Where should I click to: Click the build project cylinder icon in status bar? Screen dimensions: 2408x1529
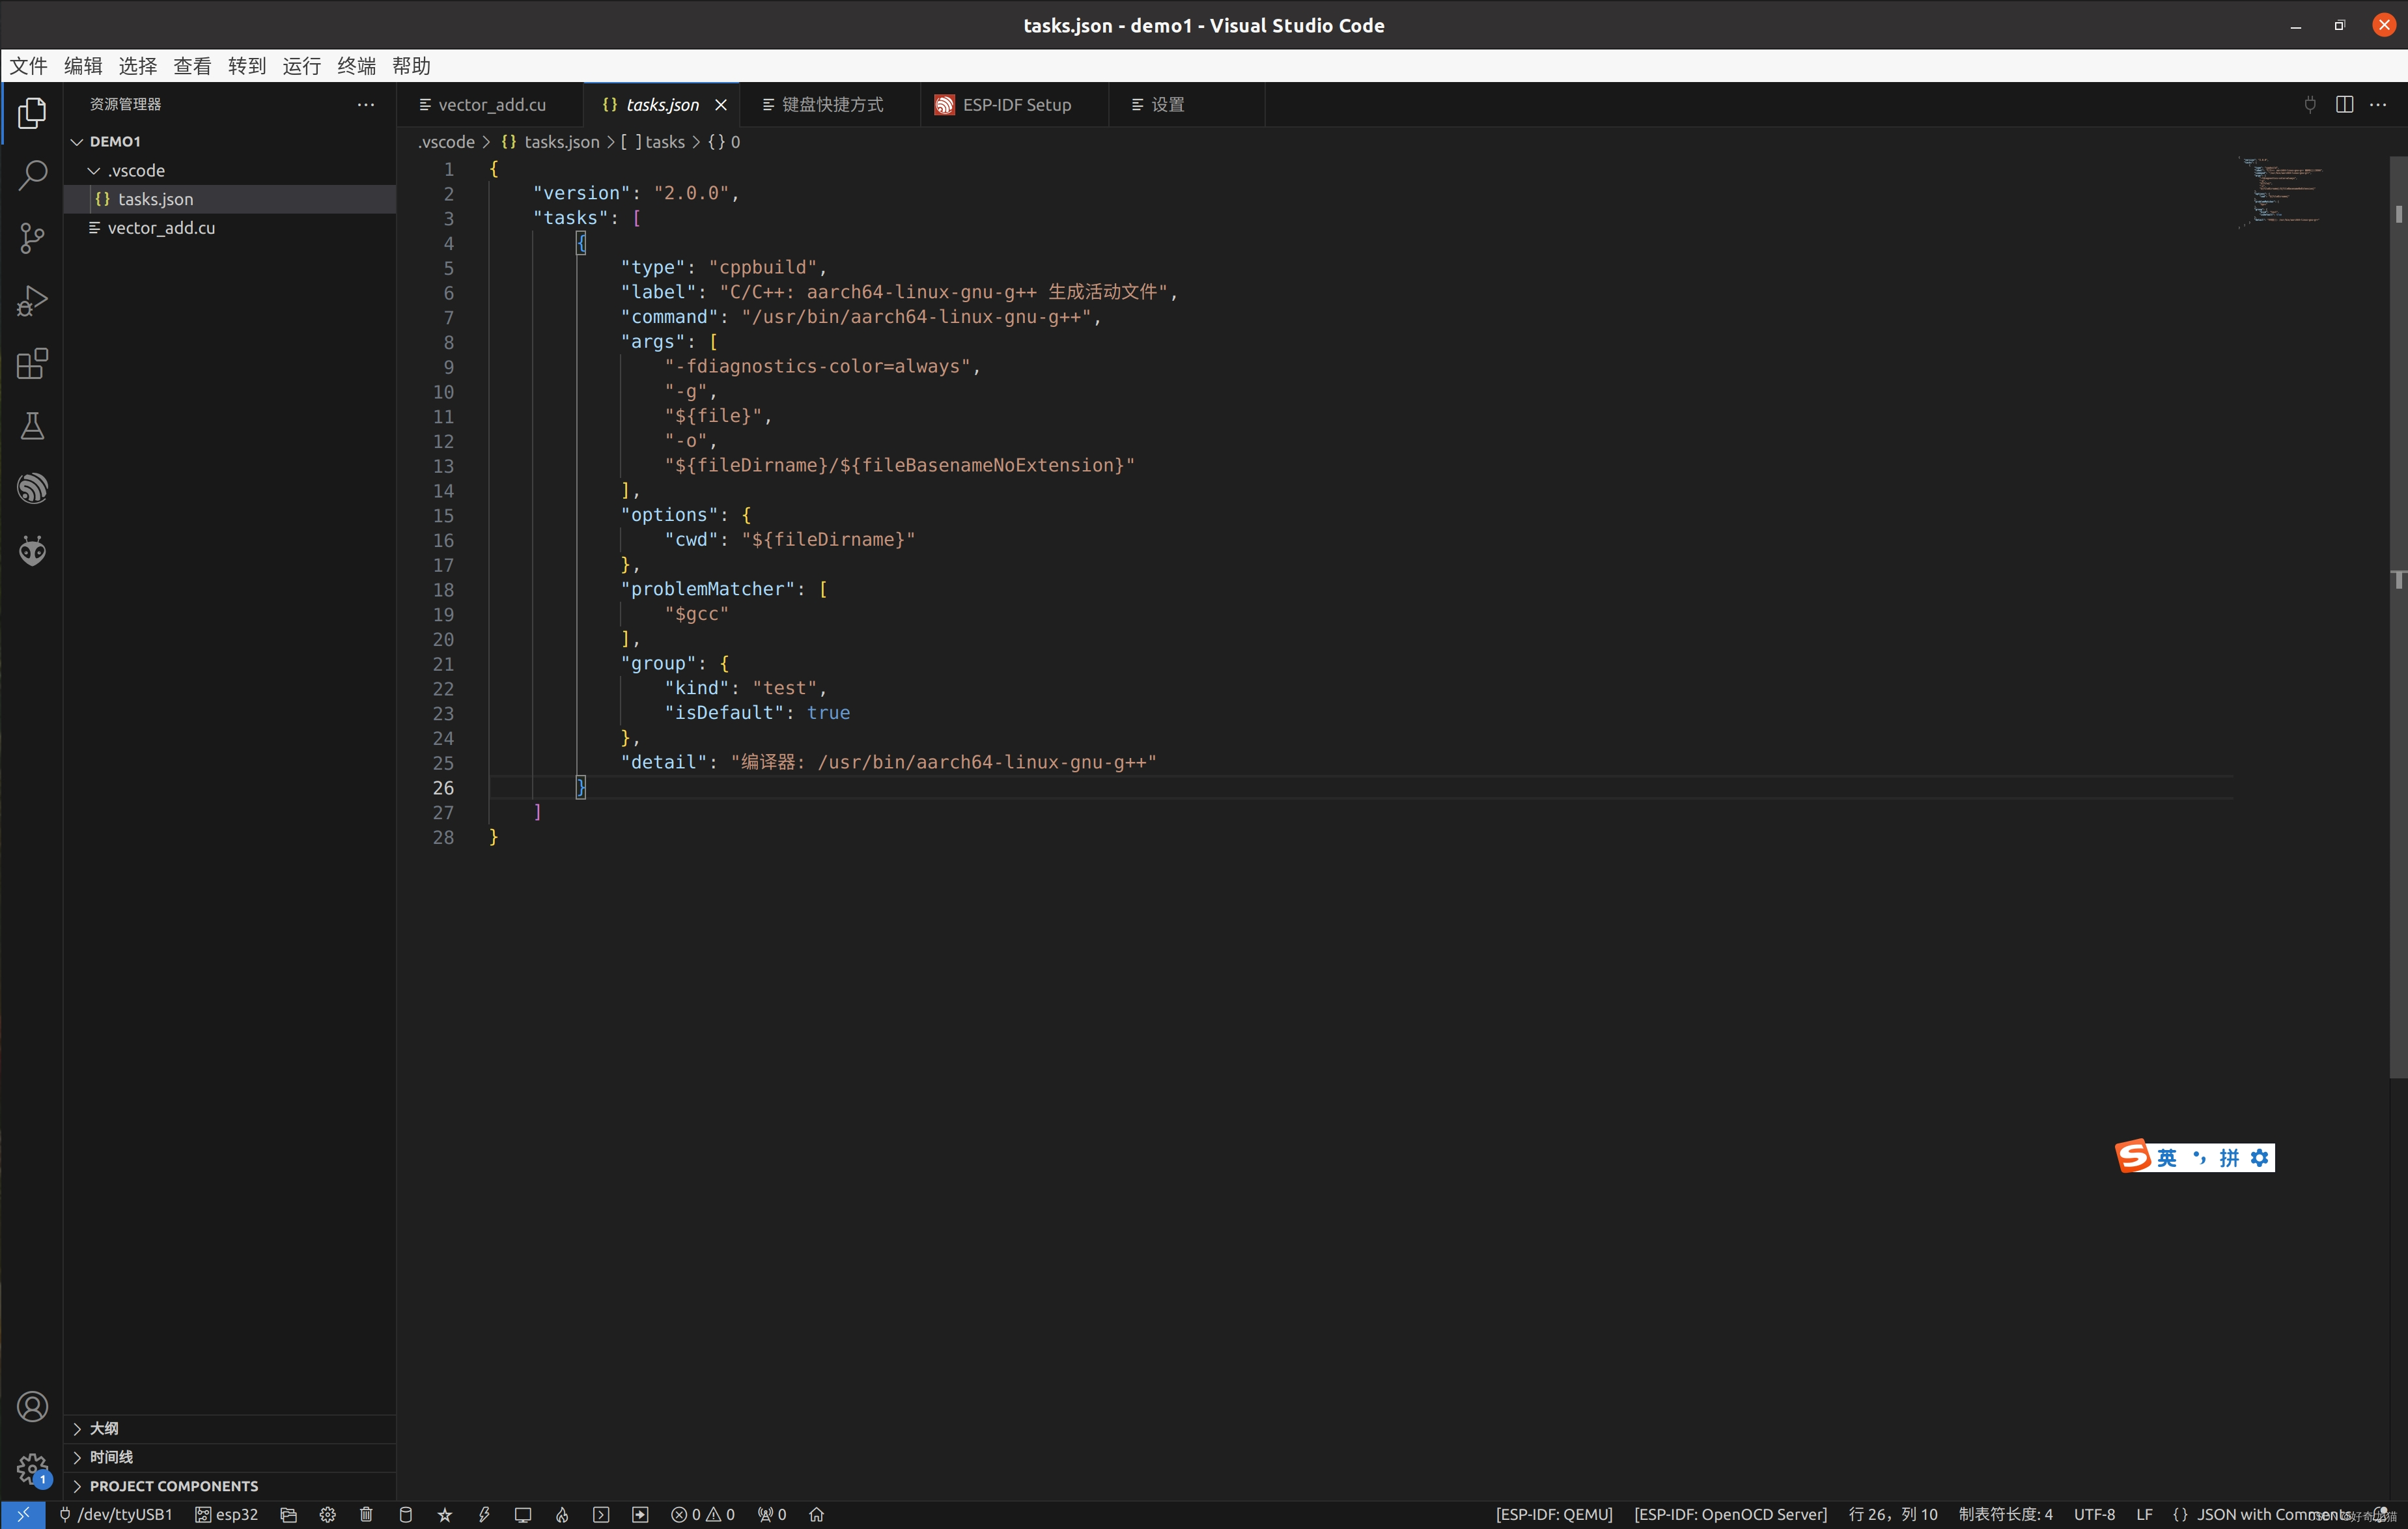click(x=405, y=1514)
